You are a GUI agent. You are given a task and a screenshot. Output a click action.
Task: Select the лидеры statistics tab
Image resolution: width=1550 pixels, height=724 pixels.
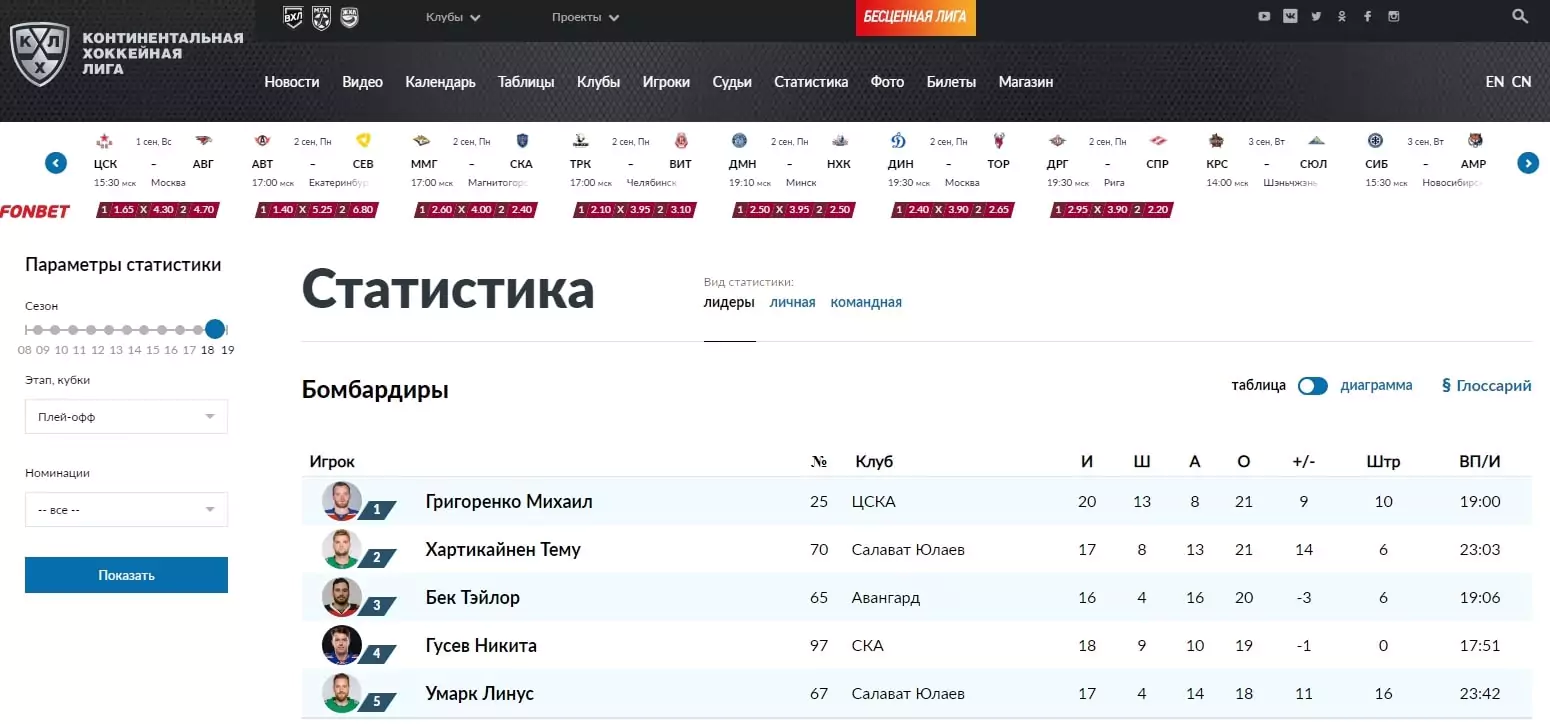(x=729, y=302)
